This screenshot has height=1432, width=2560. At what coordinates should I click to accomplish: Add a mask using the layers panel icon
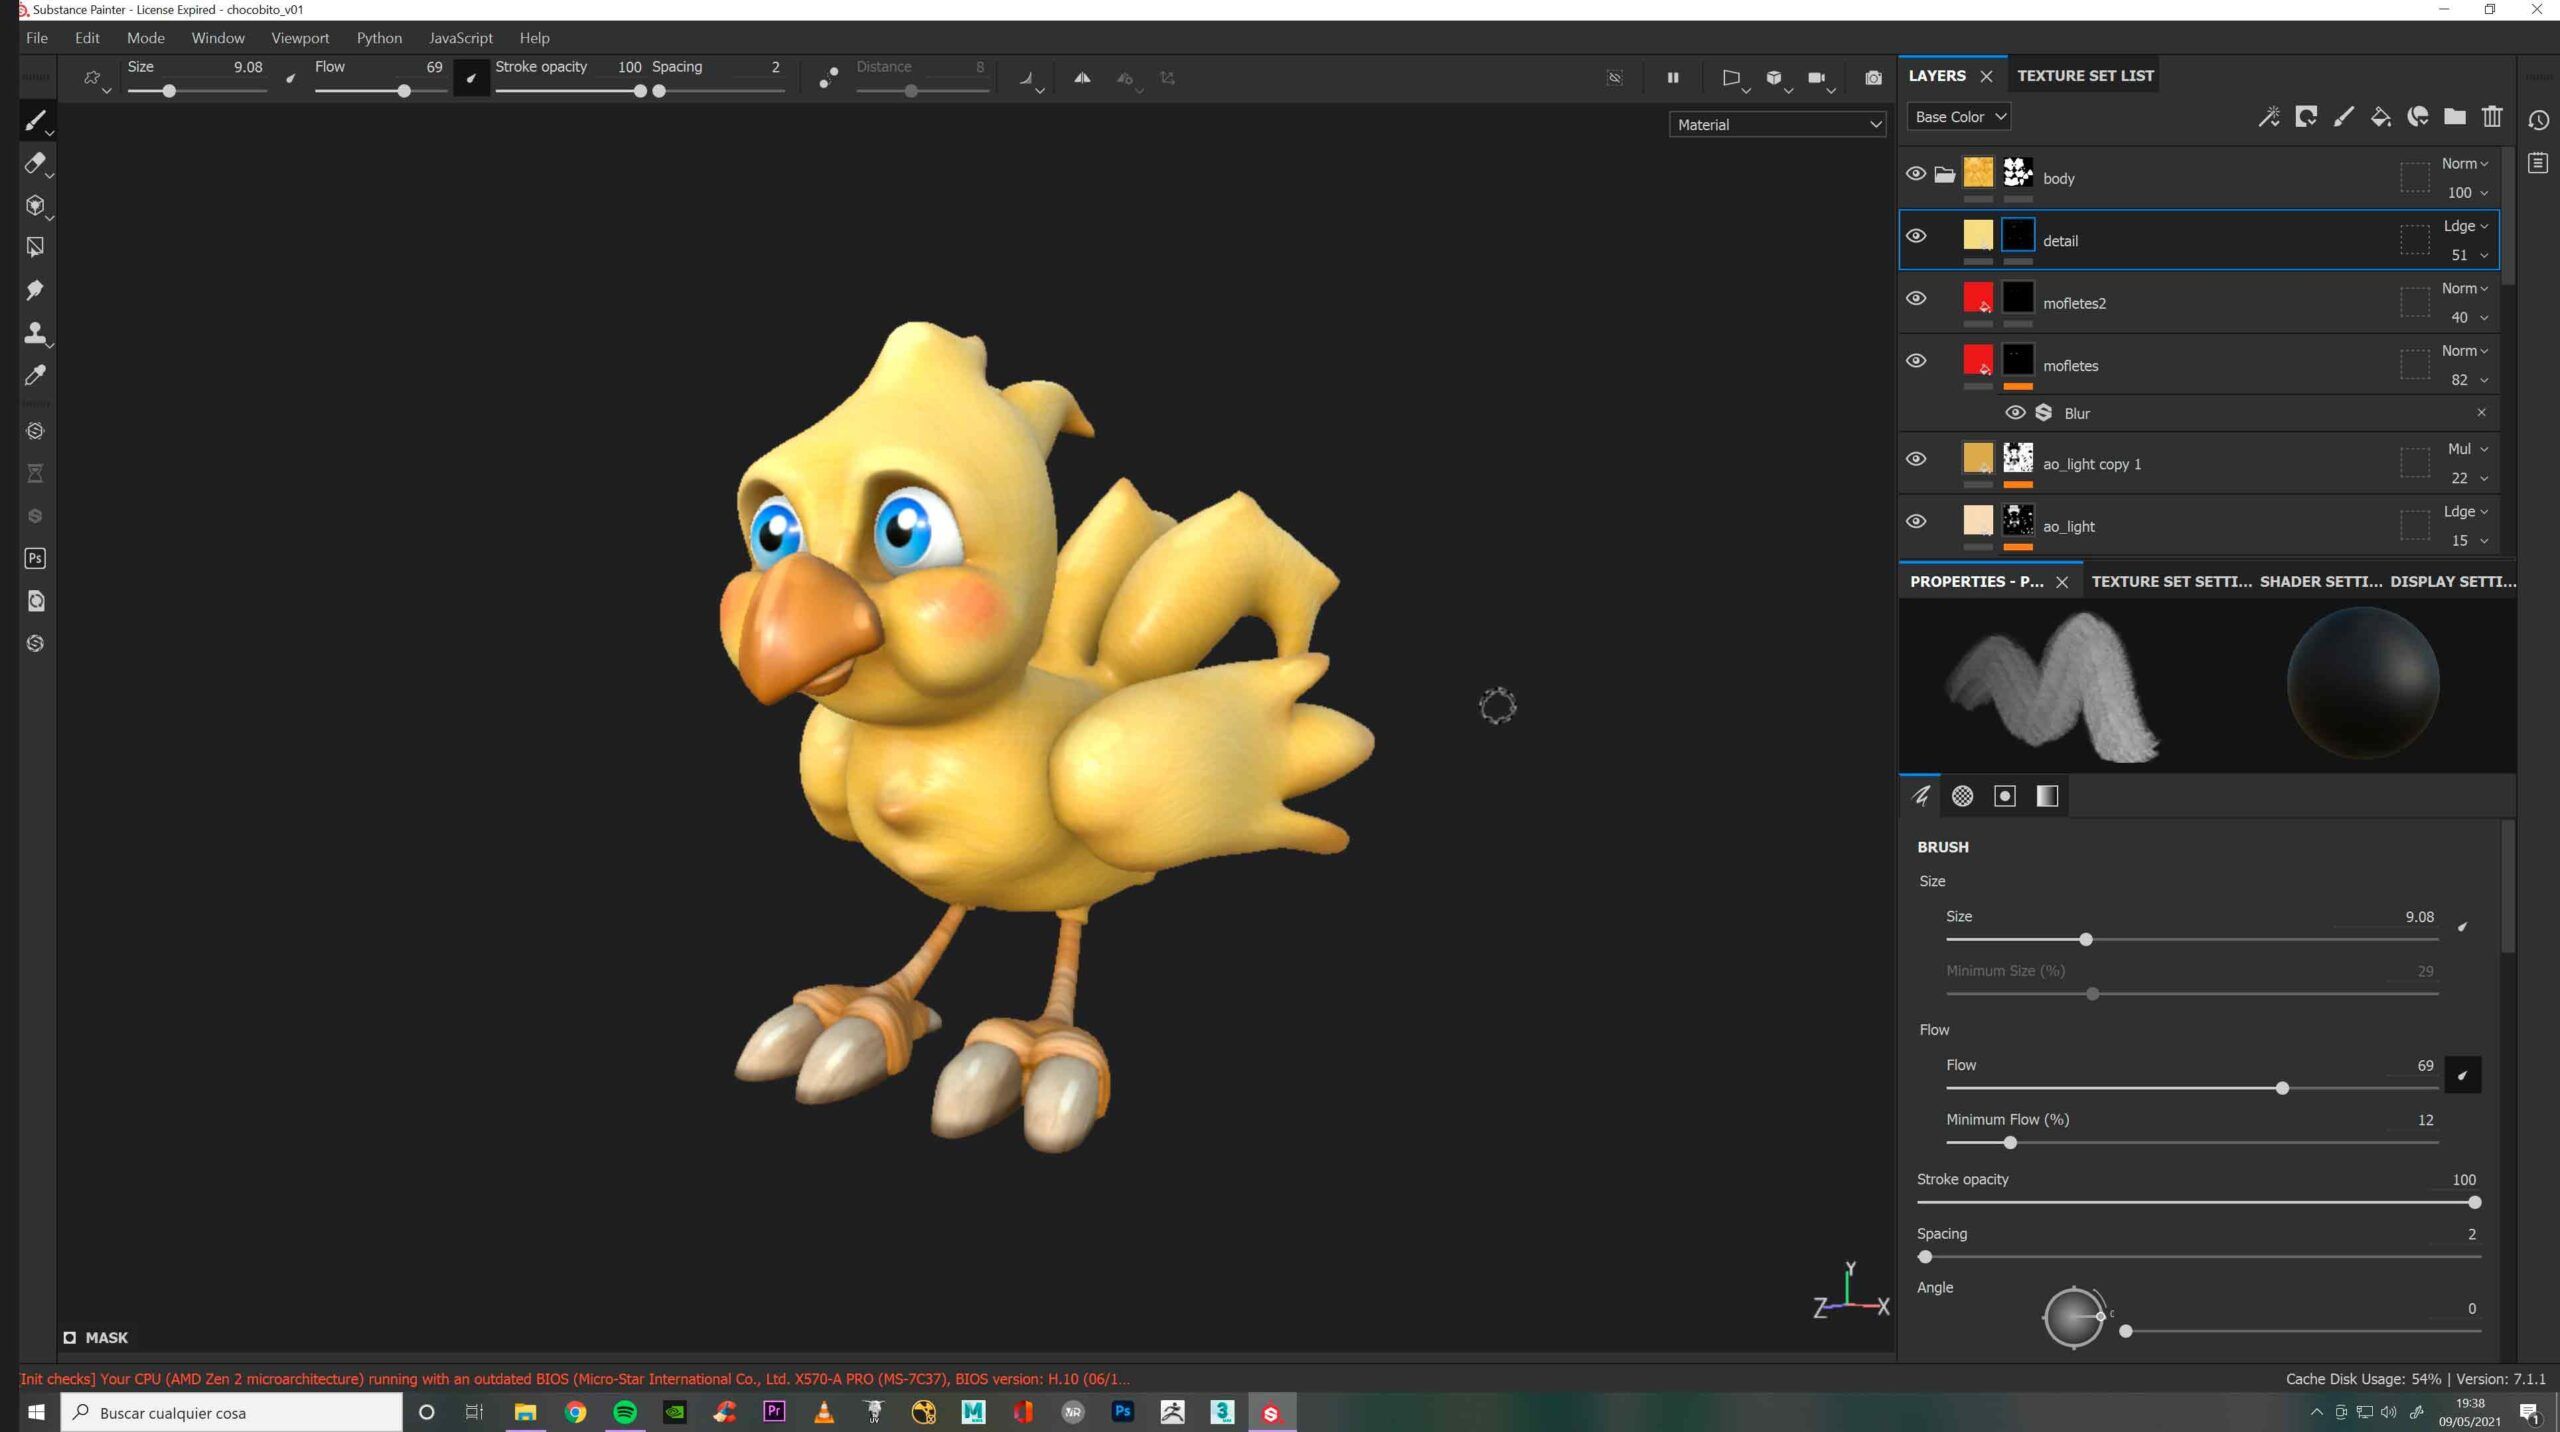coord(2306,117)
